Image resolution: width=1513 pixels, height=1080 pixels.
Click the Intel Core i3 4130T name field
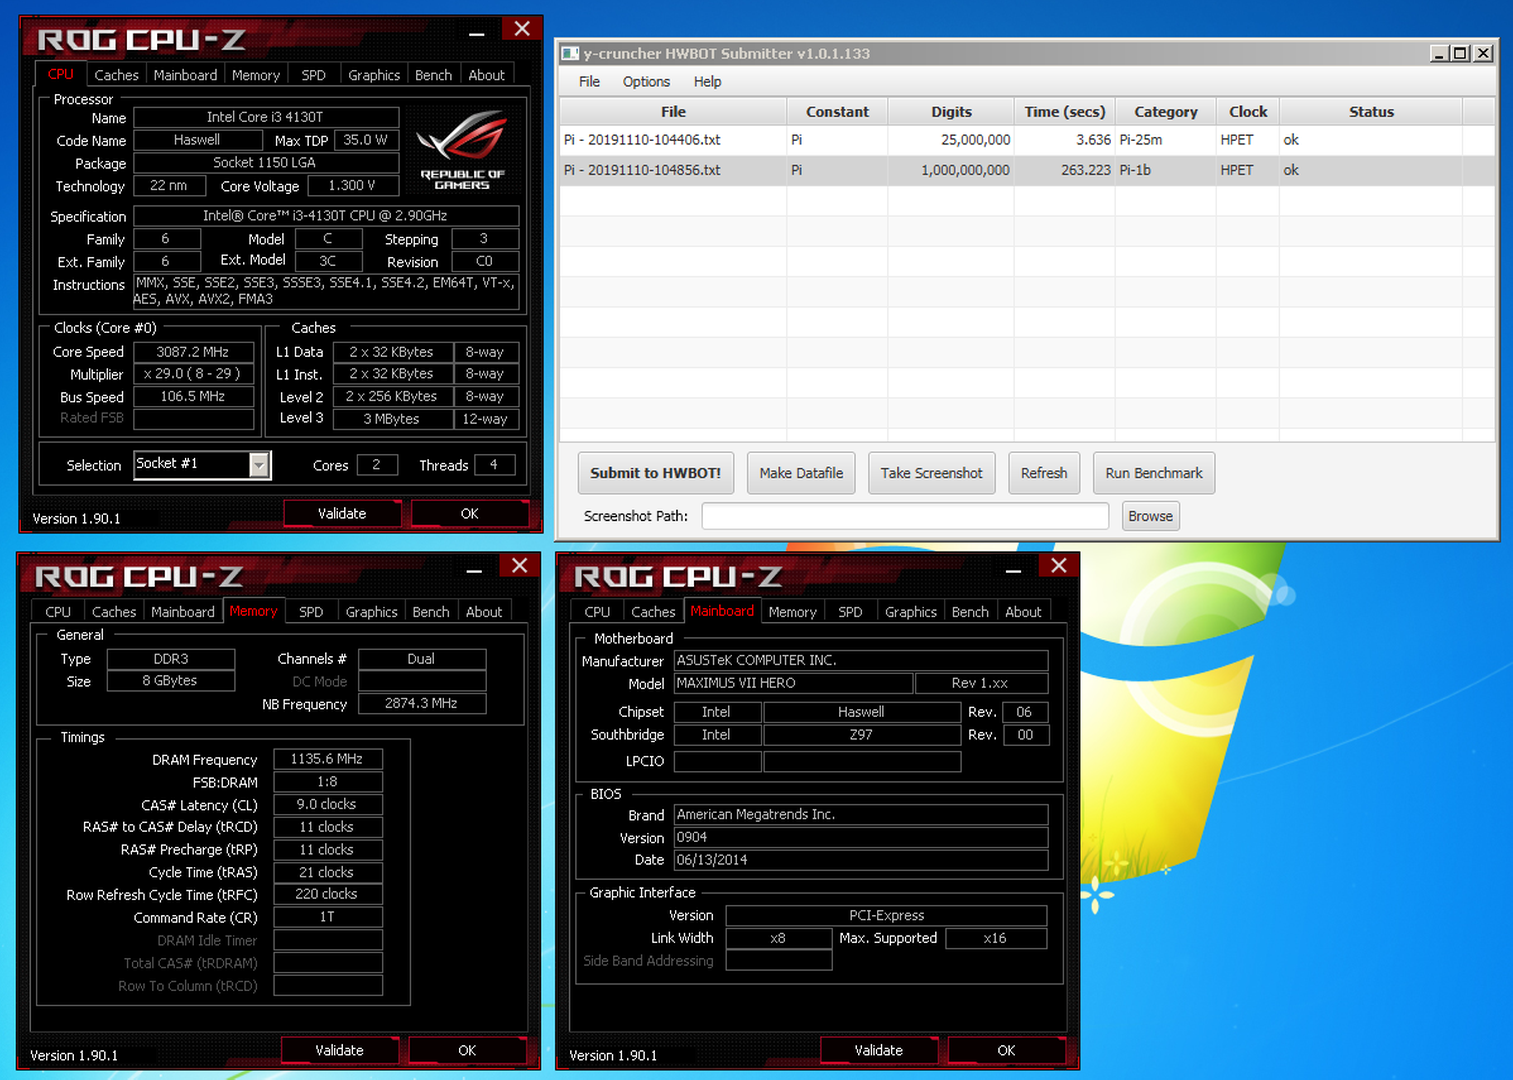(x=266, y=117)
